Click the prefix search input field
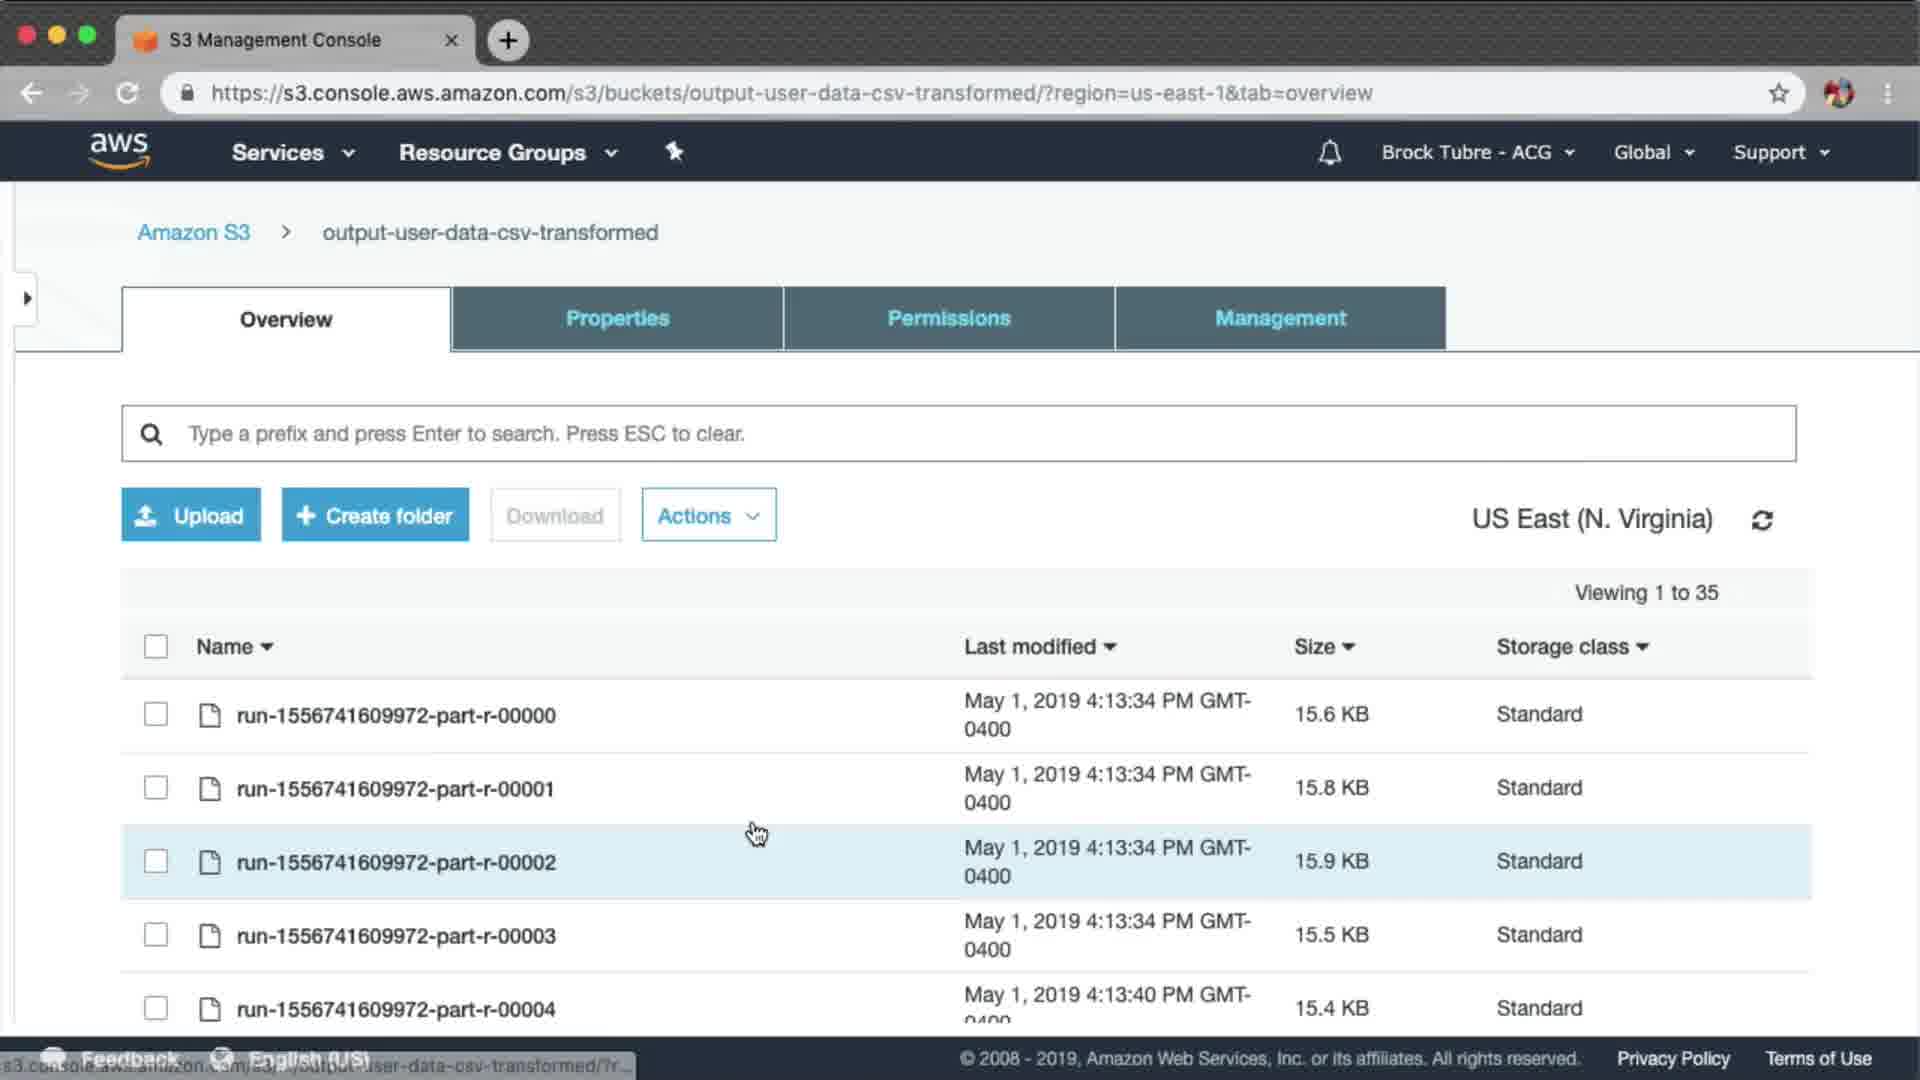Screen dimensions: 1920x1080 click(x=960, y=434)
